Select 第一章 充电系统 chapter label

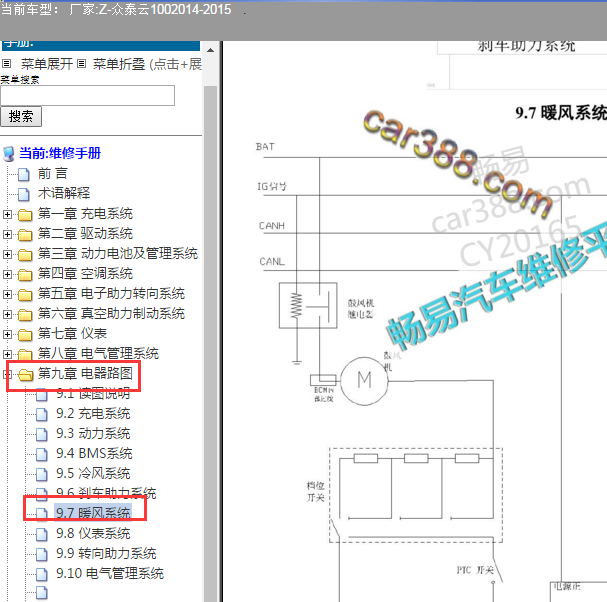point(85,213)
